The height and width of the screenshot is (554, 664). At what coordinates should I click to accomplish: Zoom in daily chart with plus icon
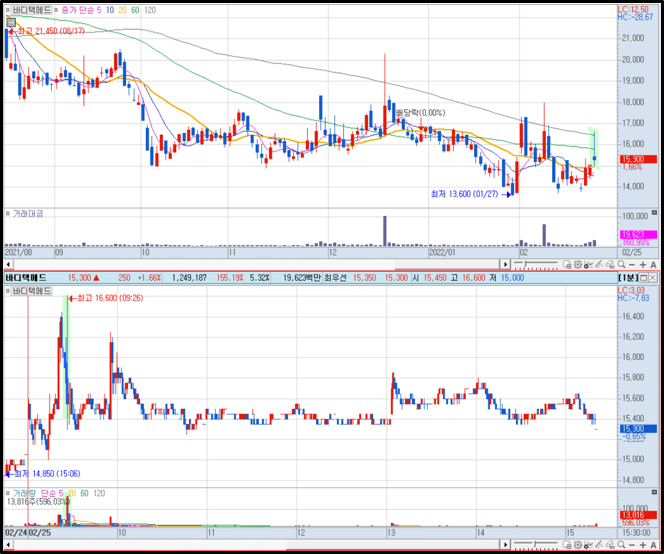(643, 264)
